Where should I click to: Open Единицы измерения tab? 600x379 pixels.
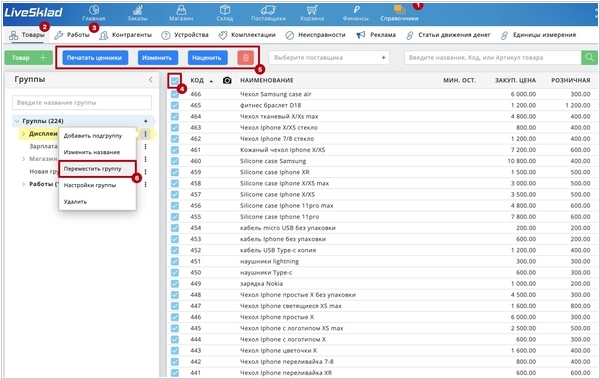[538, 35]
